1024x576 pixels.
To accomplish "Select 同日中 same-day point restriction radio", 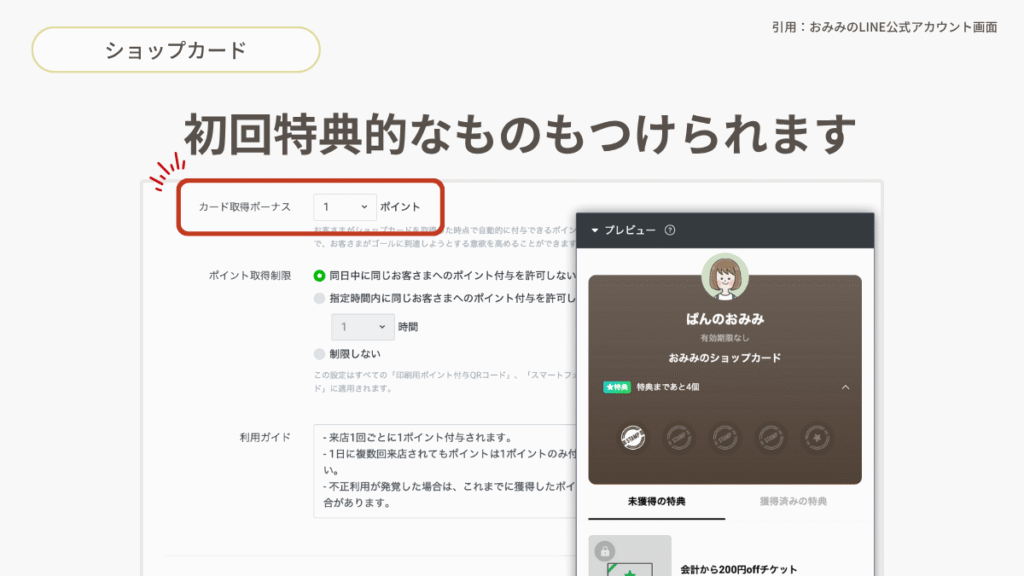I will point(320,275).
